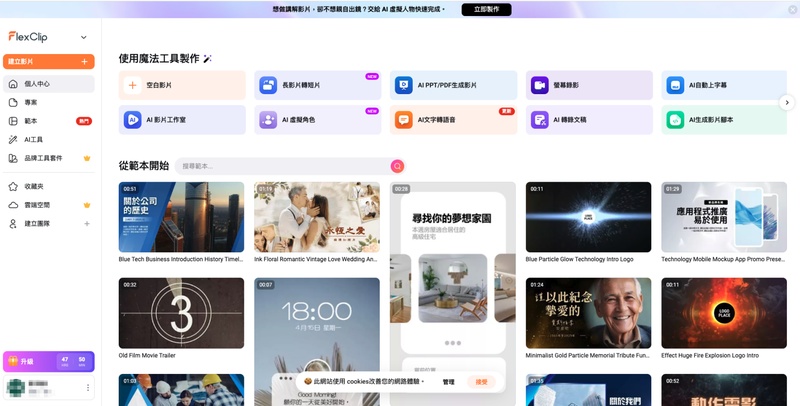Open 個人中心 in sidebar
The image size is (800, 406).
click(x=48, y=84)
